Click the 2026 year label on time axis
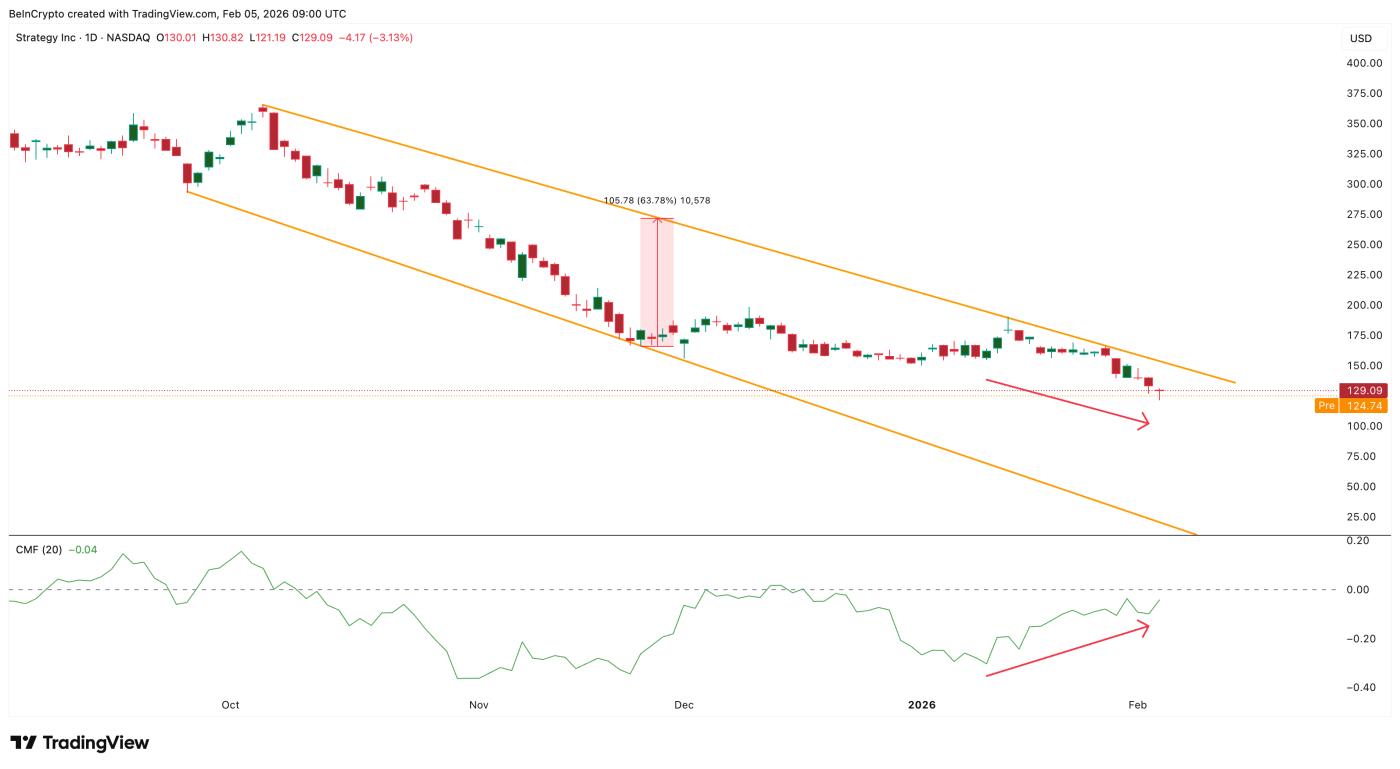1400x769 pixels. (921, 705)
